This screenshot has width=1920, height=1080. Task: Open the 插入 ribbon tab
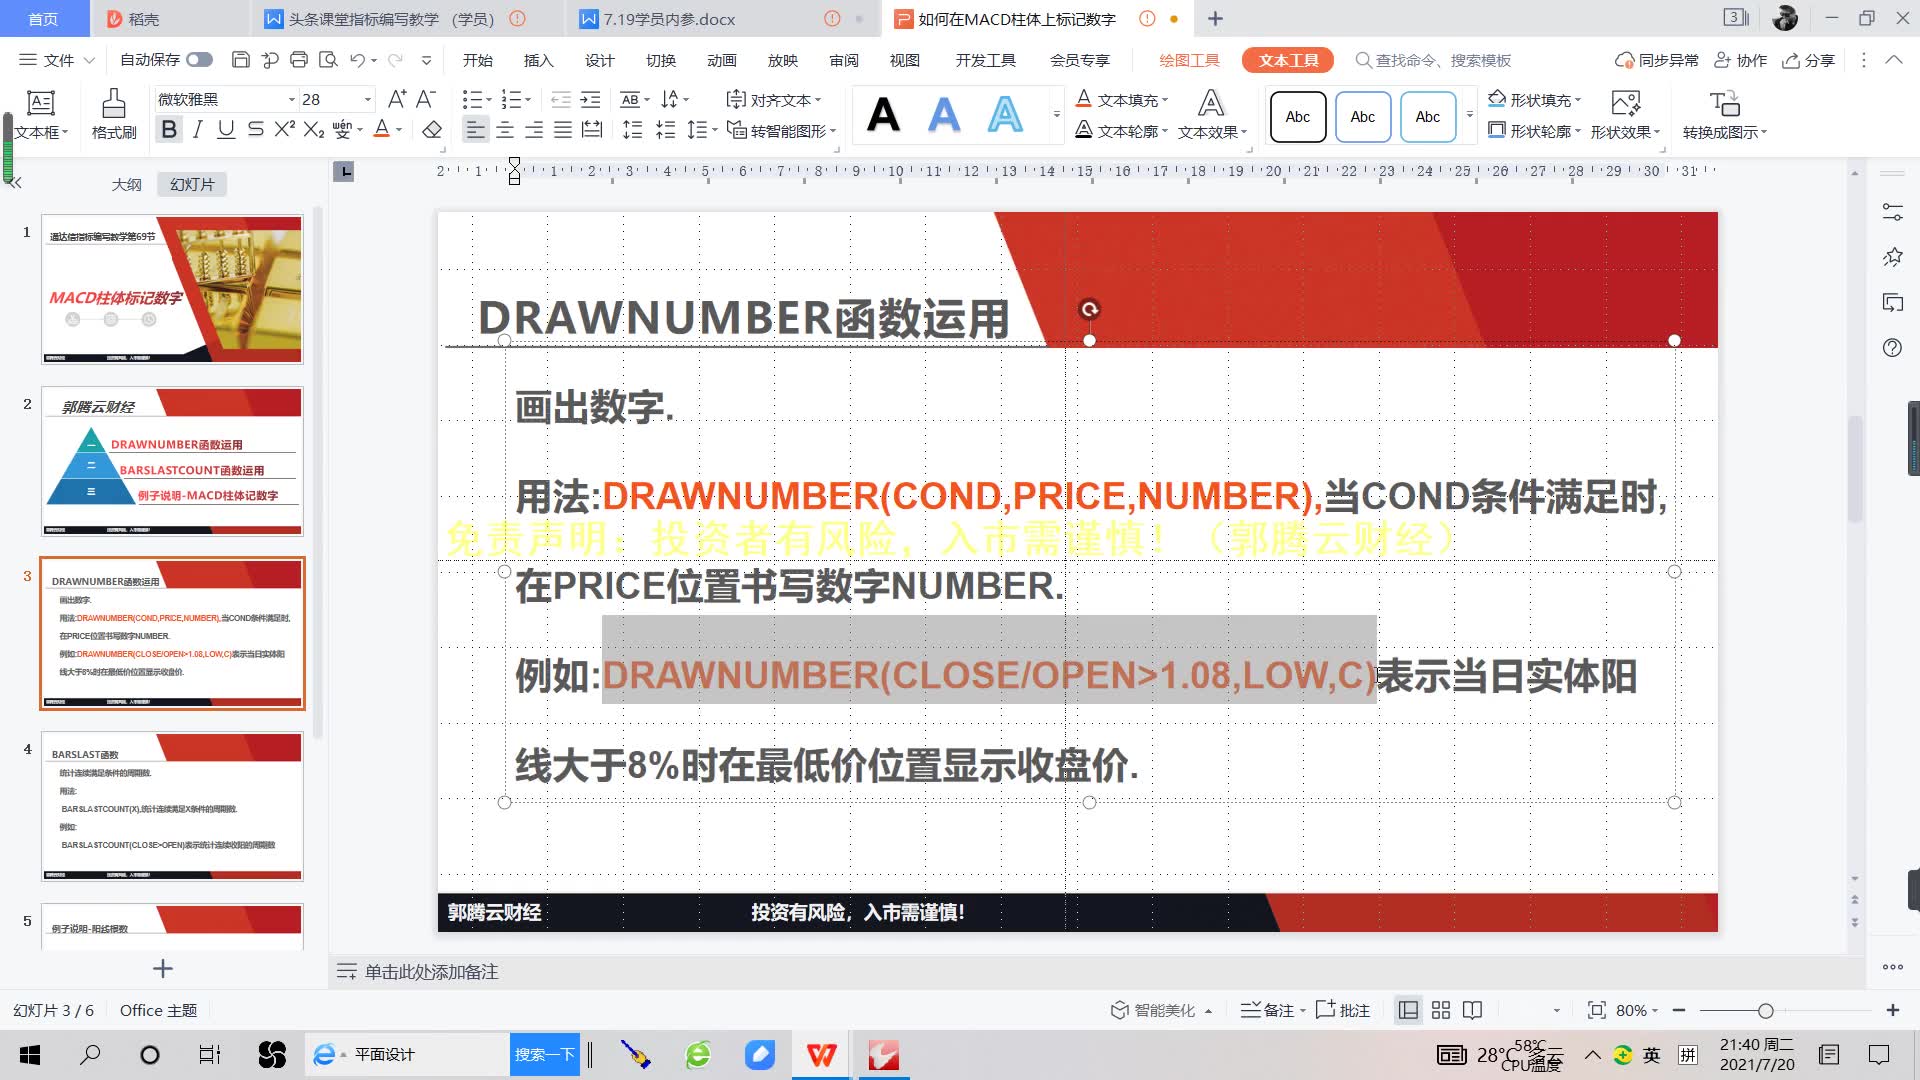pyautogui.click(x=538, y=60)
